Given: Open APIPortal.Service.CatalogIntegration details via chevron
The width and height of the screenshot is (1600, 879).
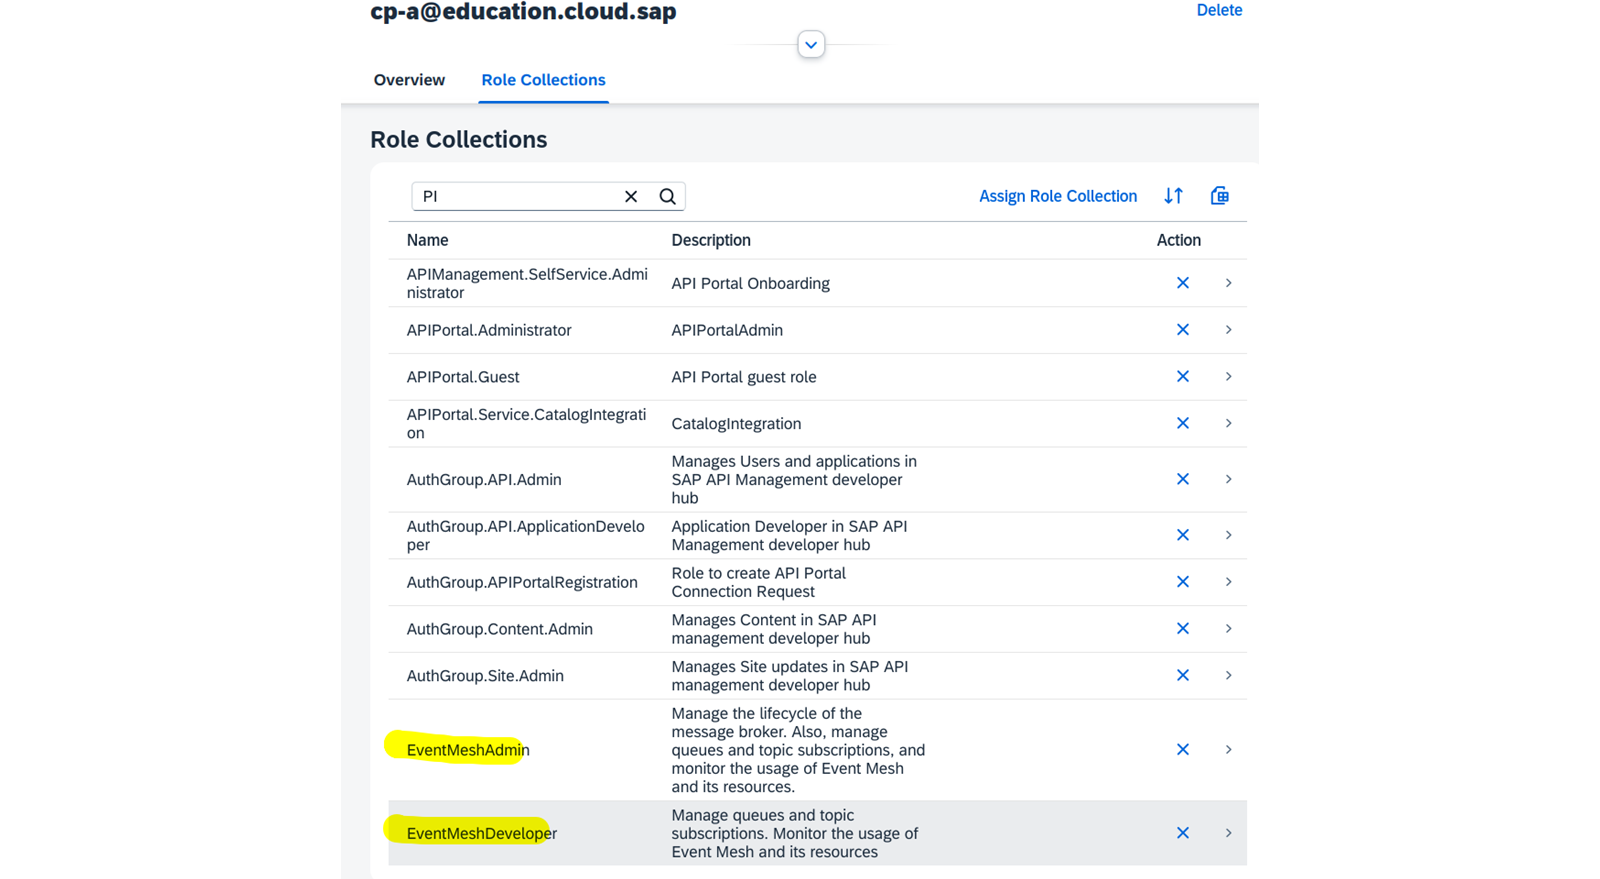Looking at the screenshot, I should [x=1228, y=423].
